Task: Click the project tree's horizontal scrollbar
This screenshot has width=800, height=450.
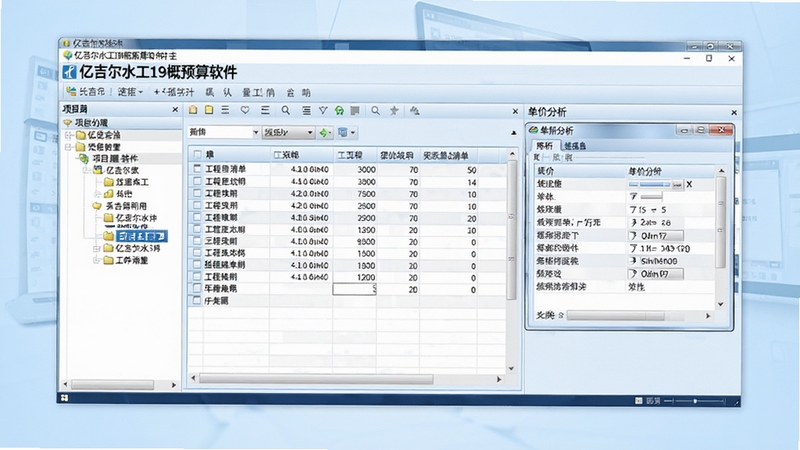Action: [x=113, y=384]
